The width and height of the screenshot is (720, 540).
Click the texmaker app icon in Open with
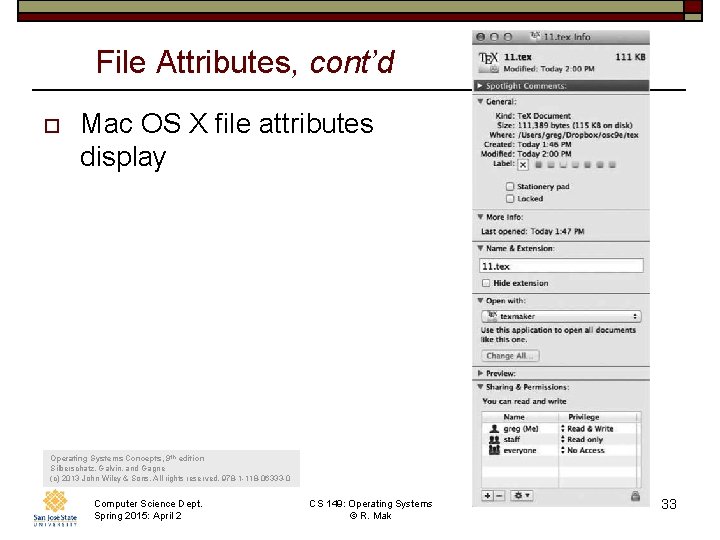(x=492, y=315)
